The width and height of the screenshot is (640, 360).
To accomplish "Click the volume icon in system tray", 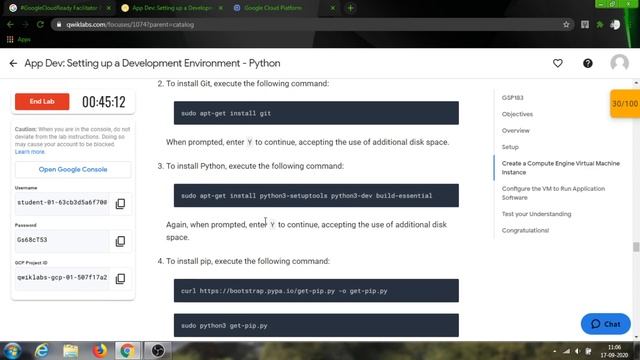I will (x=577, y=351).
